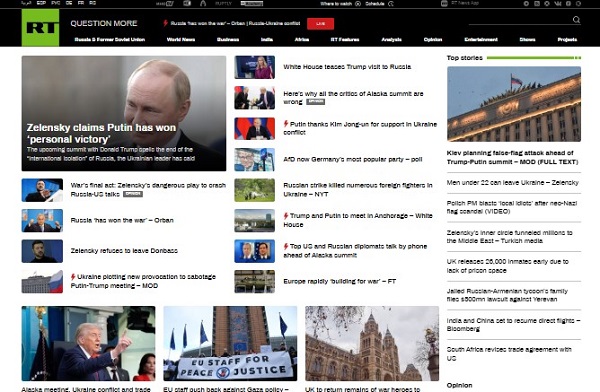Click thumbnail beside Alaska summit critics story

pyautogui.click(x=254, y=98)
